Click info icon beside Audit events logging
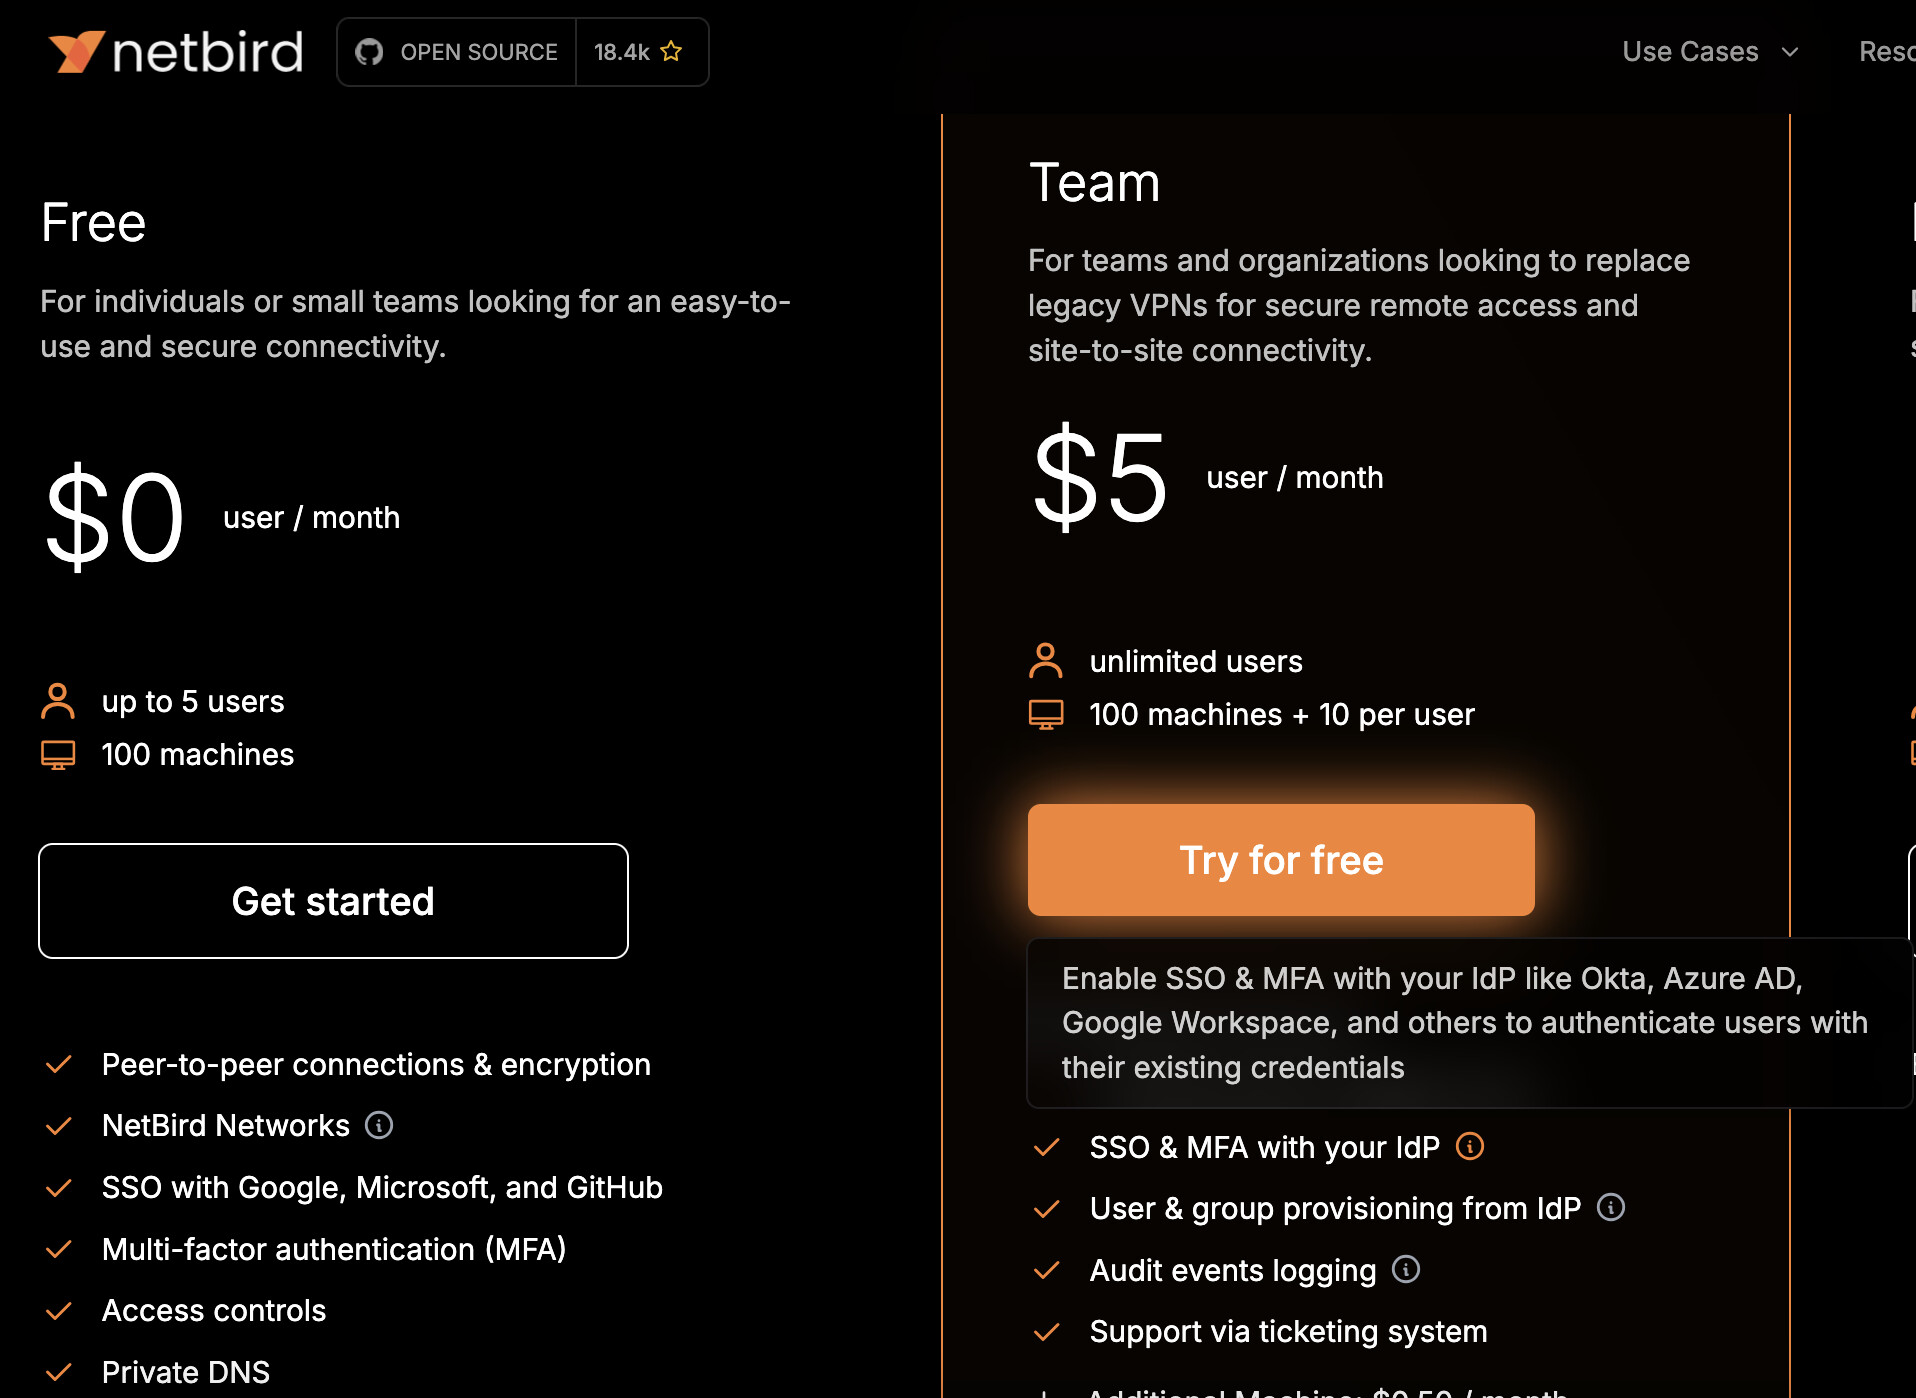The image size is (1916, 1398). click(x=1406, y=1269)
